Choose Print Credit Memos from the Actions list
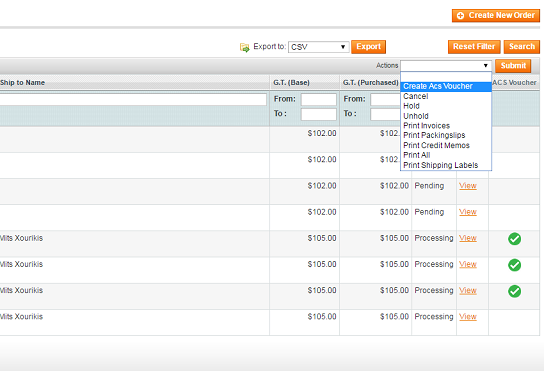This screenshot has width=544, height=371. coord(446,145)
